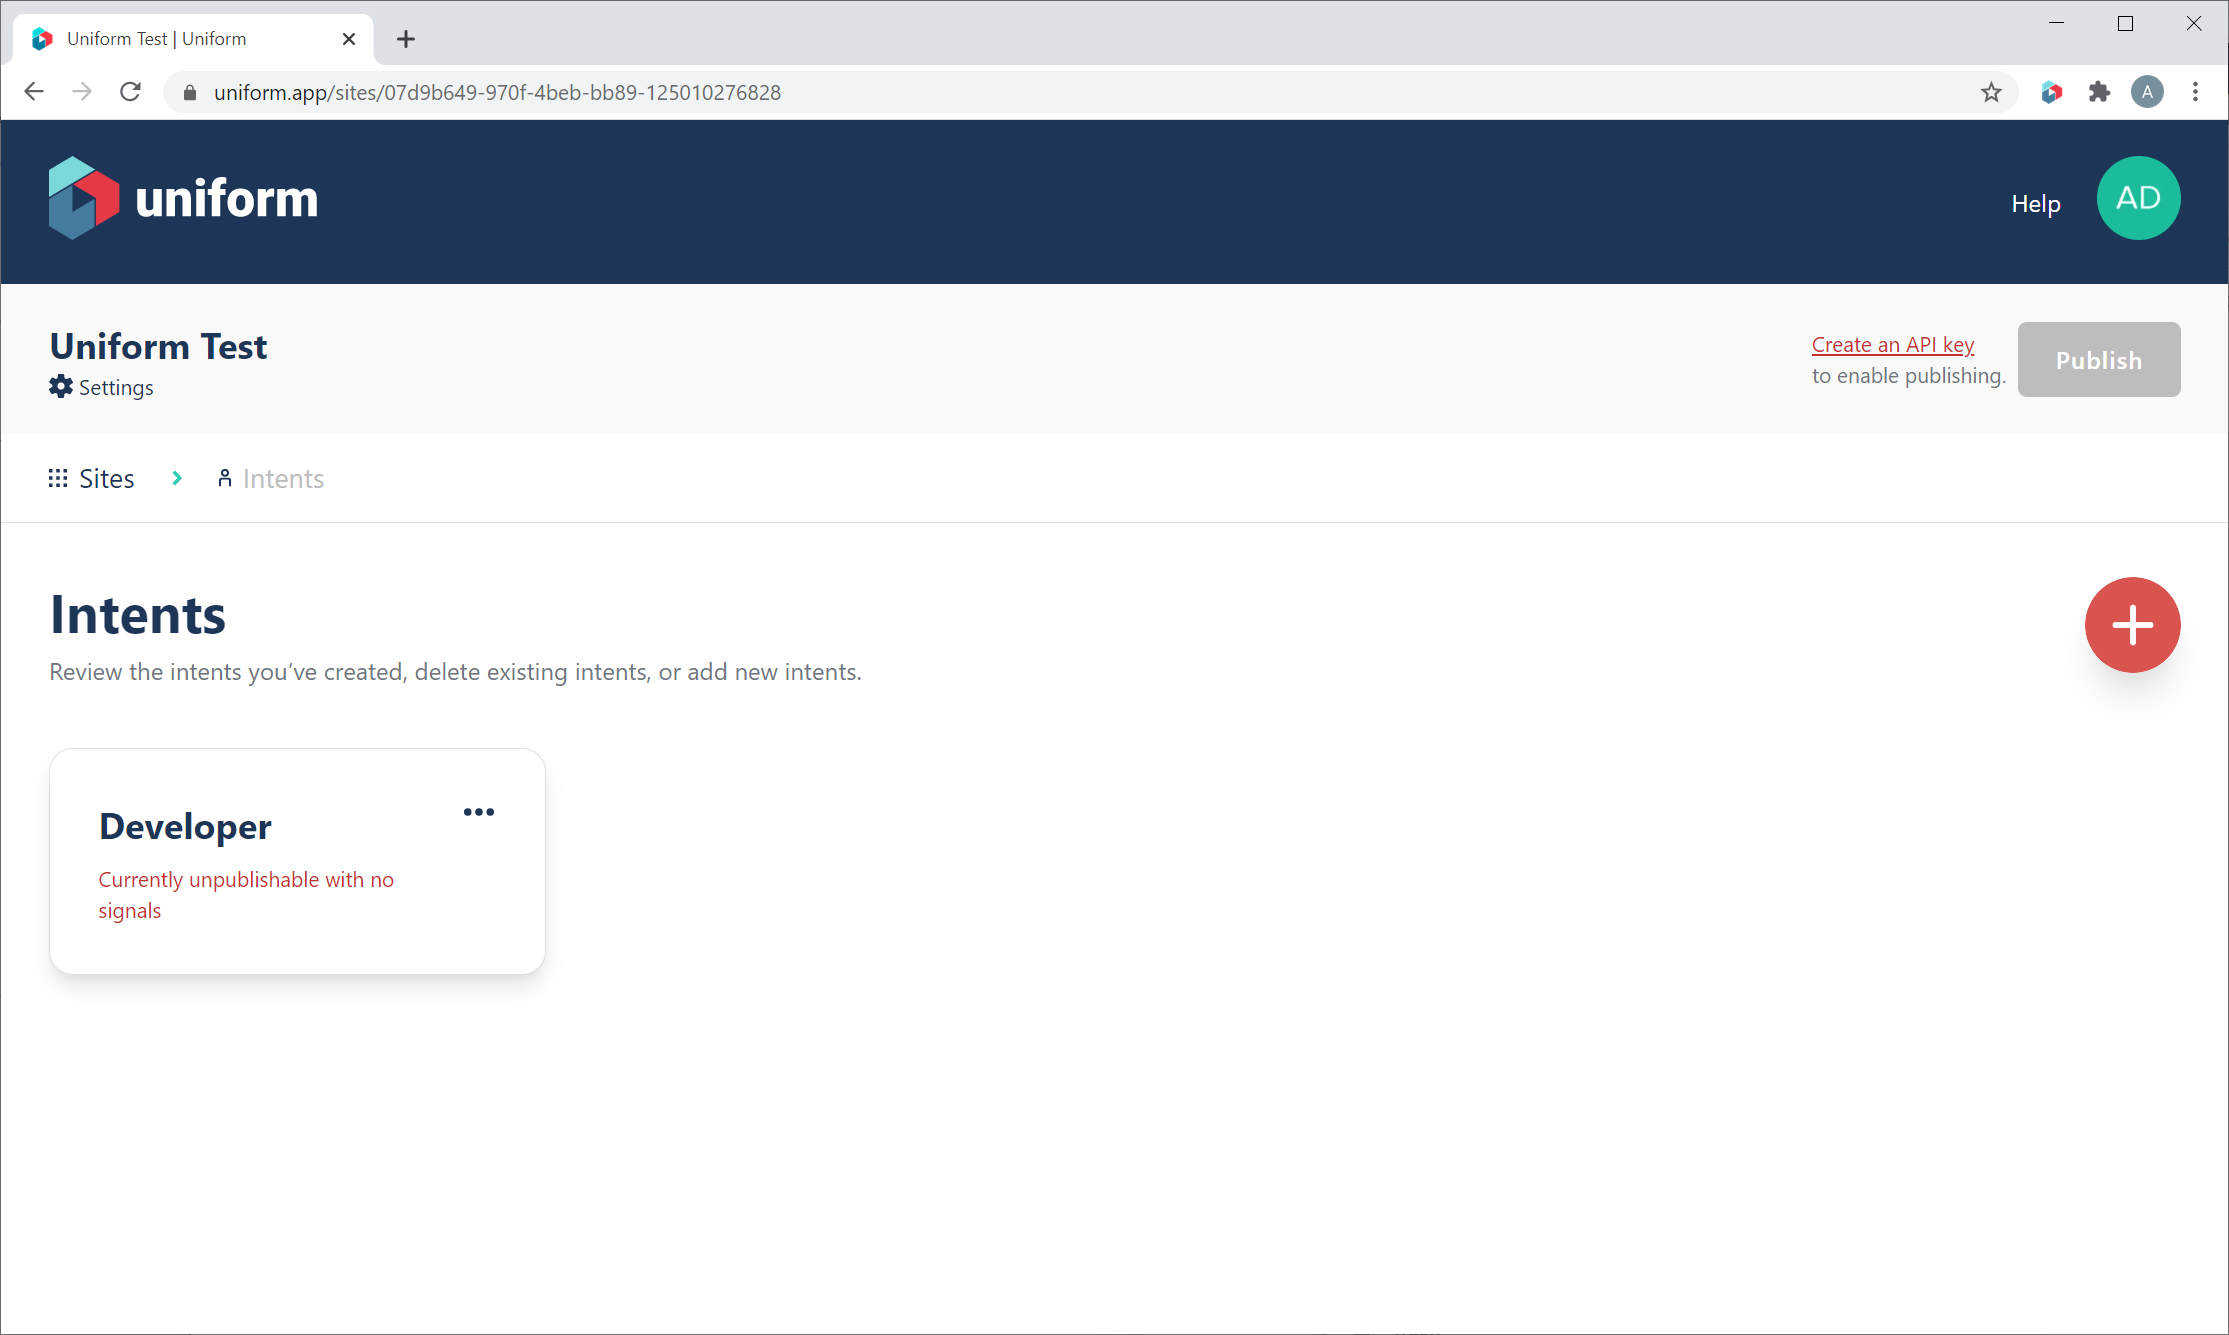This screenshot has height=1335, width=2229.
Task: Click the red add intent plus button
Action: pos(2131,625)
